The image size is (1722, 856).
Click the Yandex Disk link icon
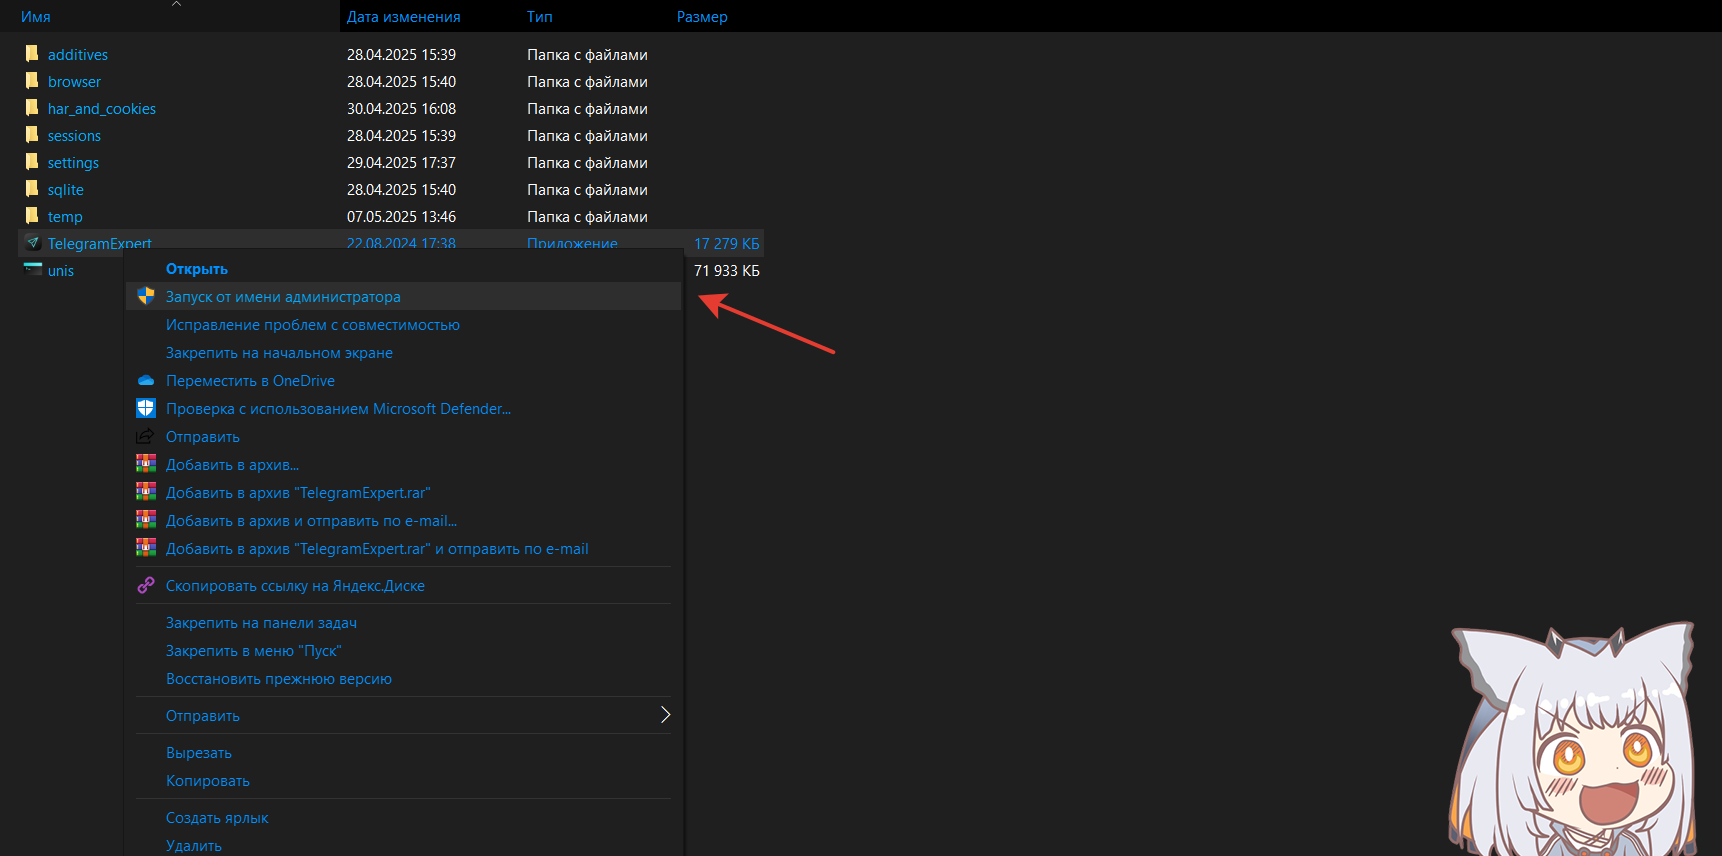[146, 585]
